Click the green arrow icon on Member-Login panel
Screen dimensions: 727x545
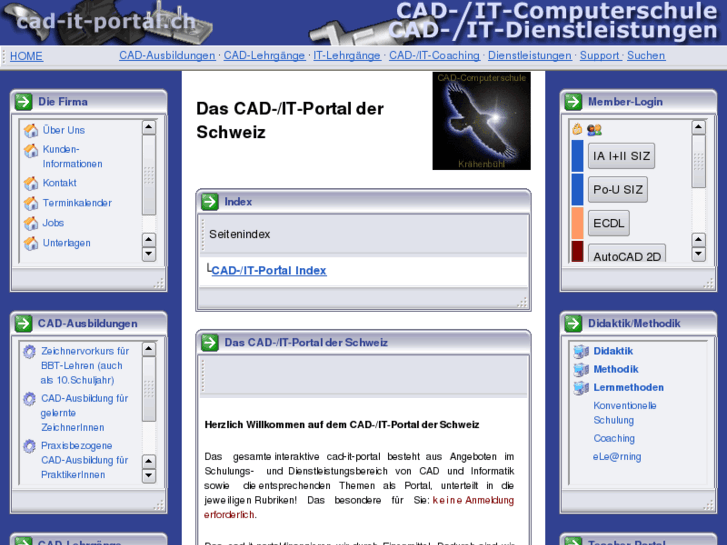coord(573,102)
